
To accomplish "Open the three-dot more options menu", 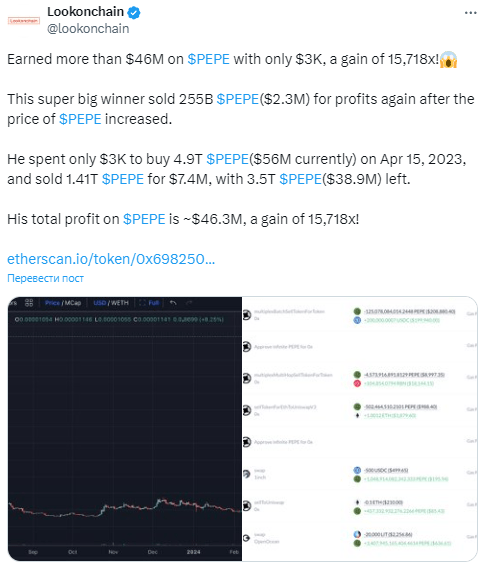I will (x=470, y=13).
